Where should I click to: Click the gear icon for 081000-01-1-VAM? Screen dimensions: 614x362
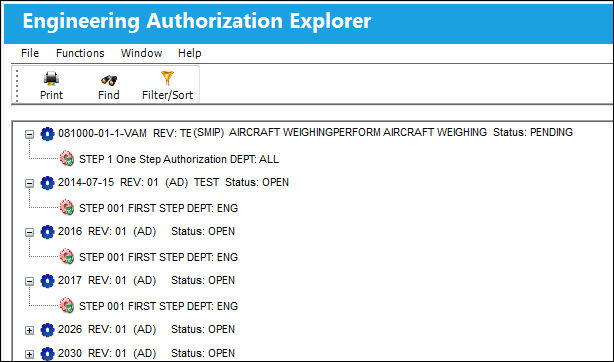47,134
